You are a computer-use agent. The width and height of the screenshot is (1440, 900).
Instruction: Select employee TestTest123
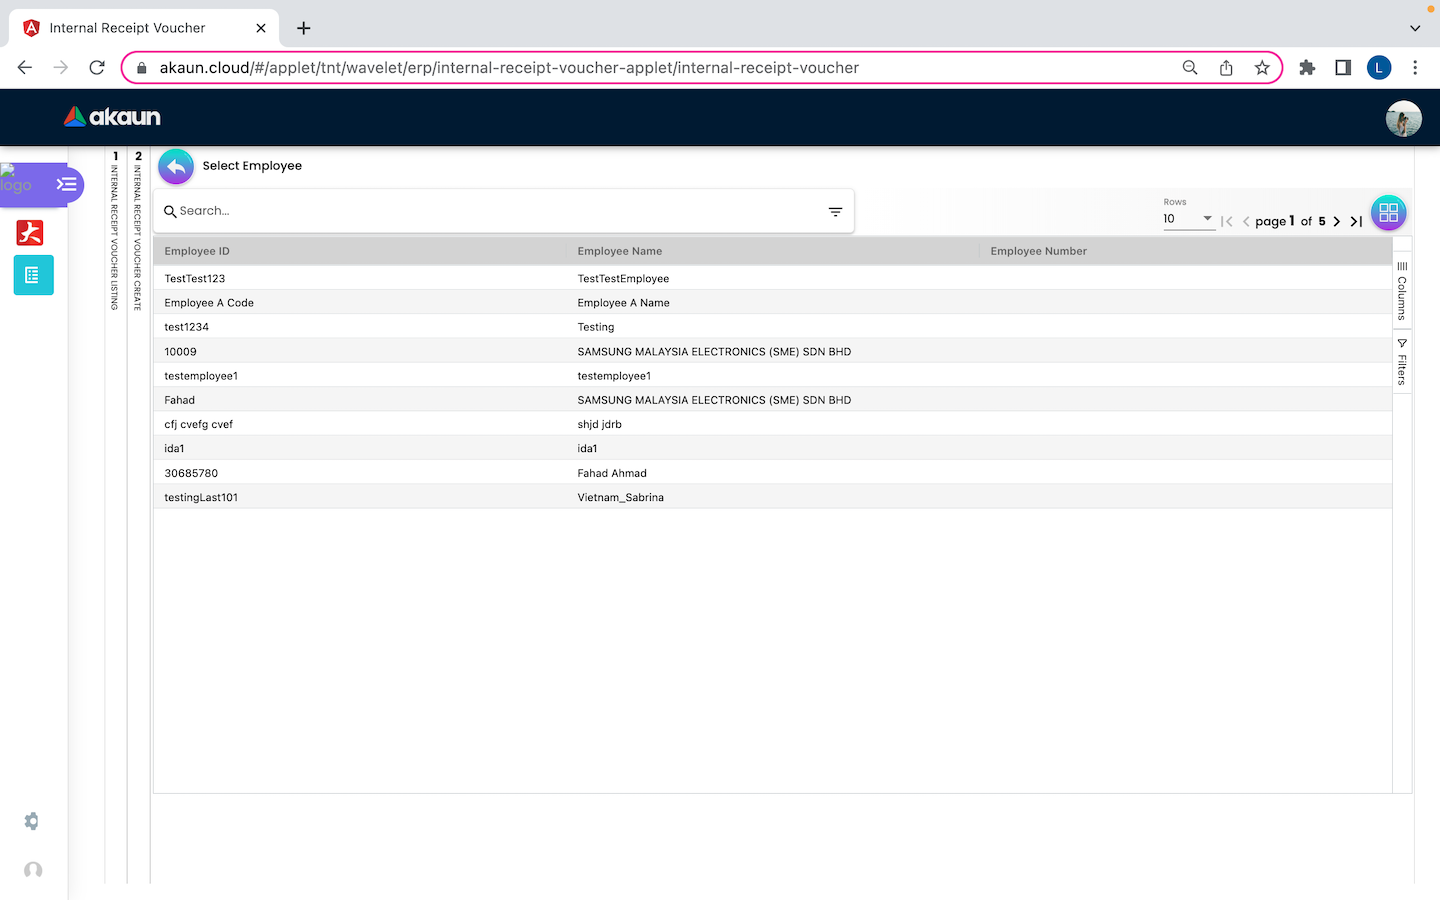(x=195, y=279)
